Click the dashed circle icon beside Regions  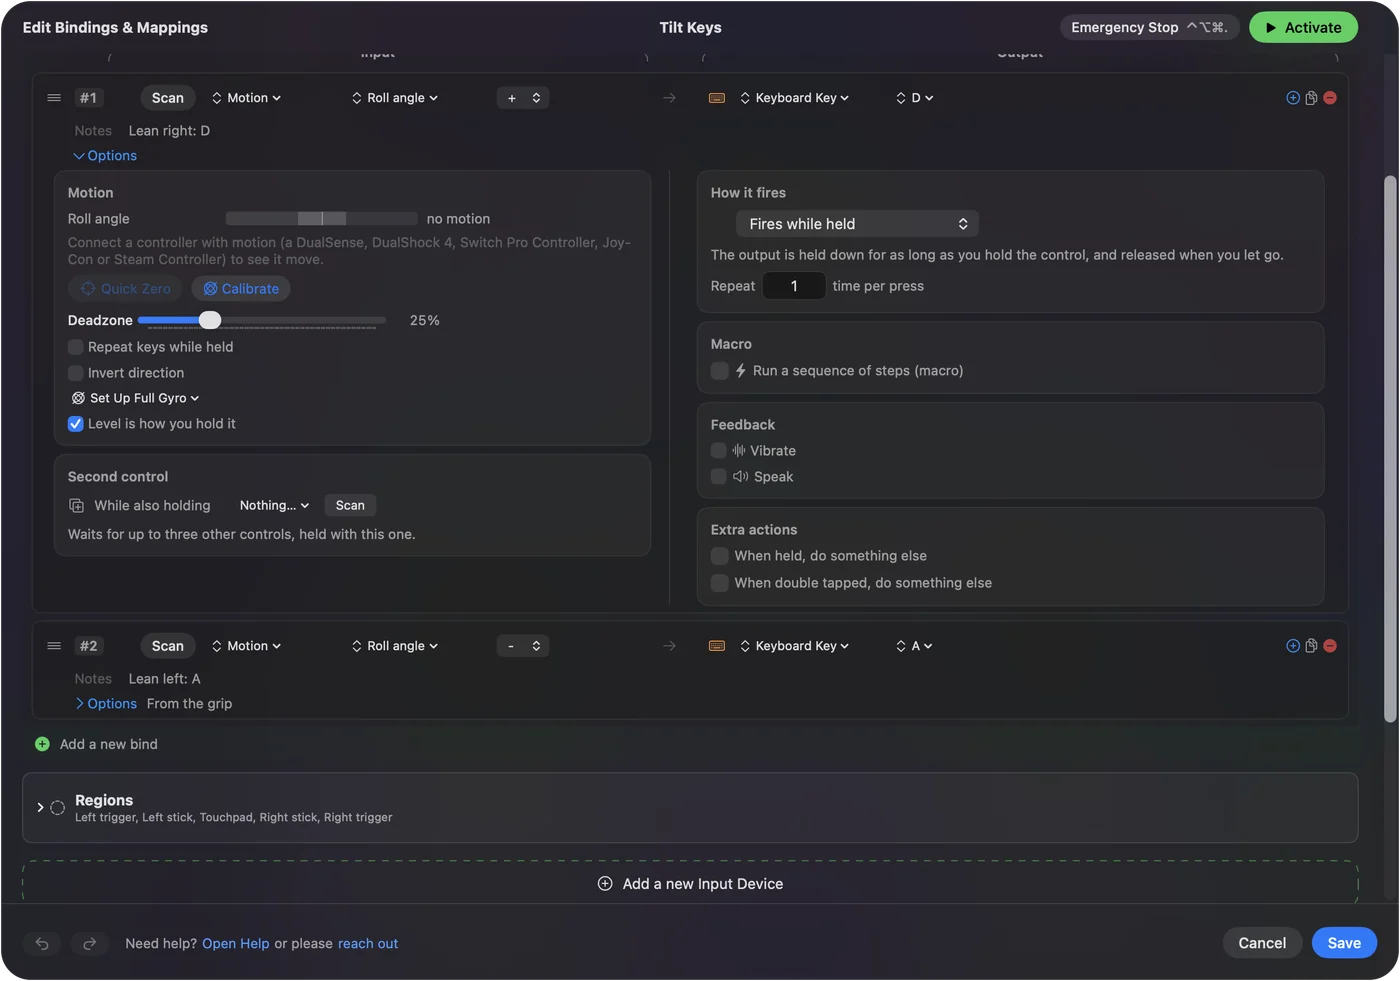pyautogui.click(x=57, y=808)
